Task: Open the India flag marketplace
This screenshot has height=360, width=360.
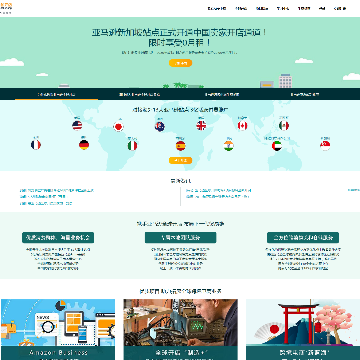Action: pos(229,146)
